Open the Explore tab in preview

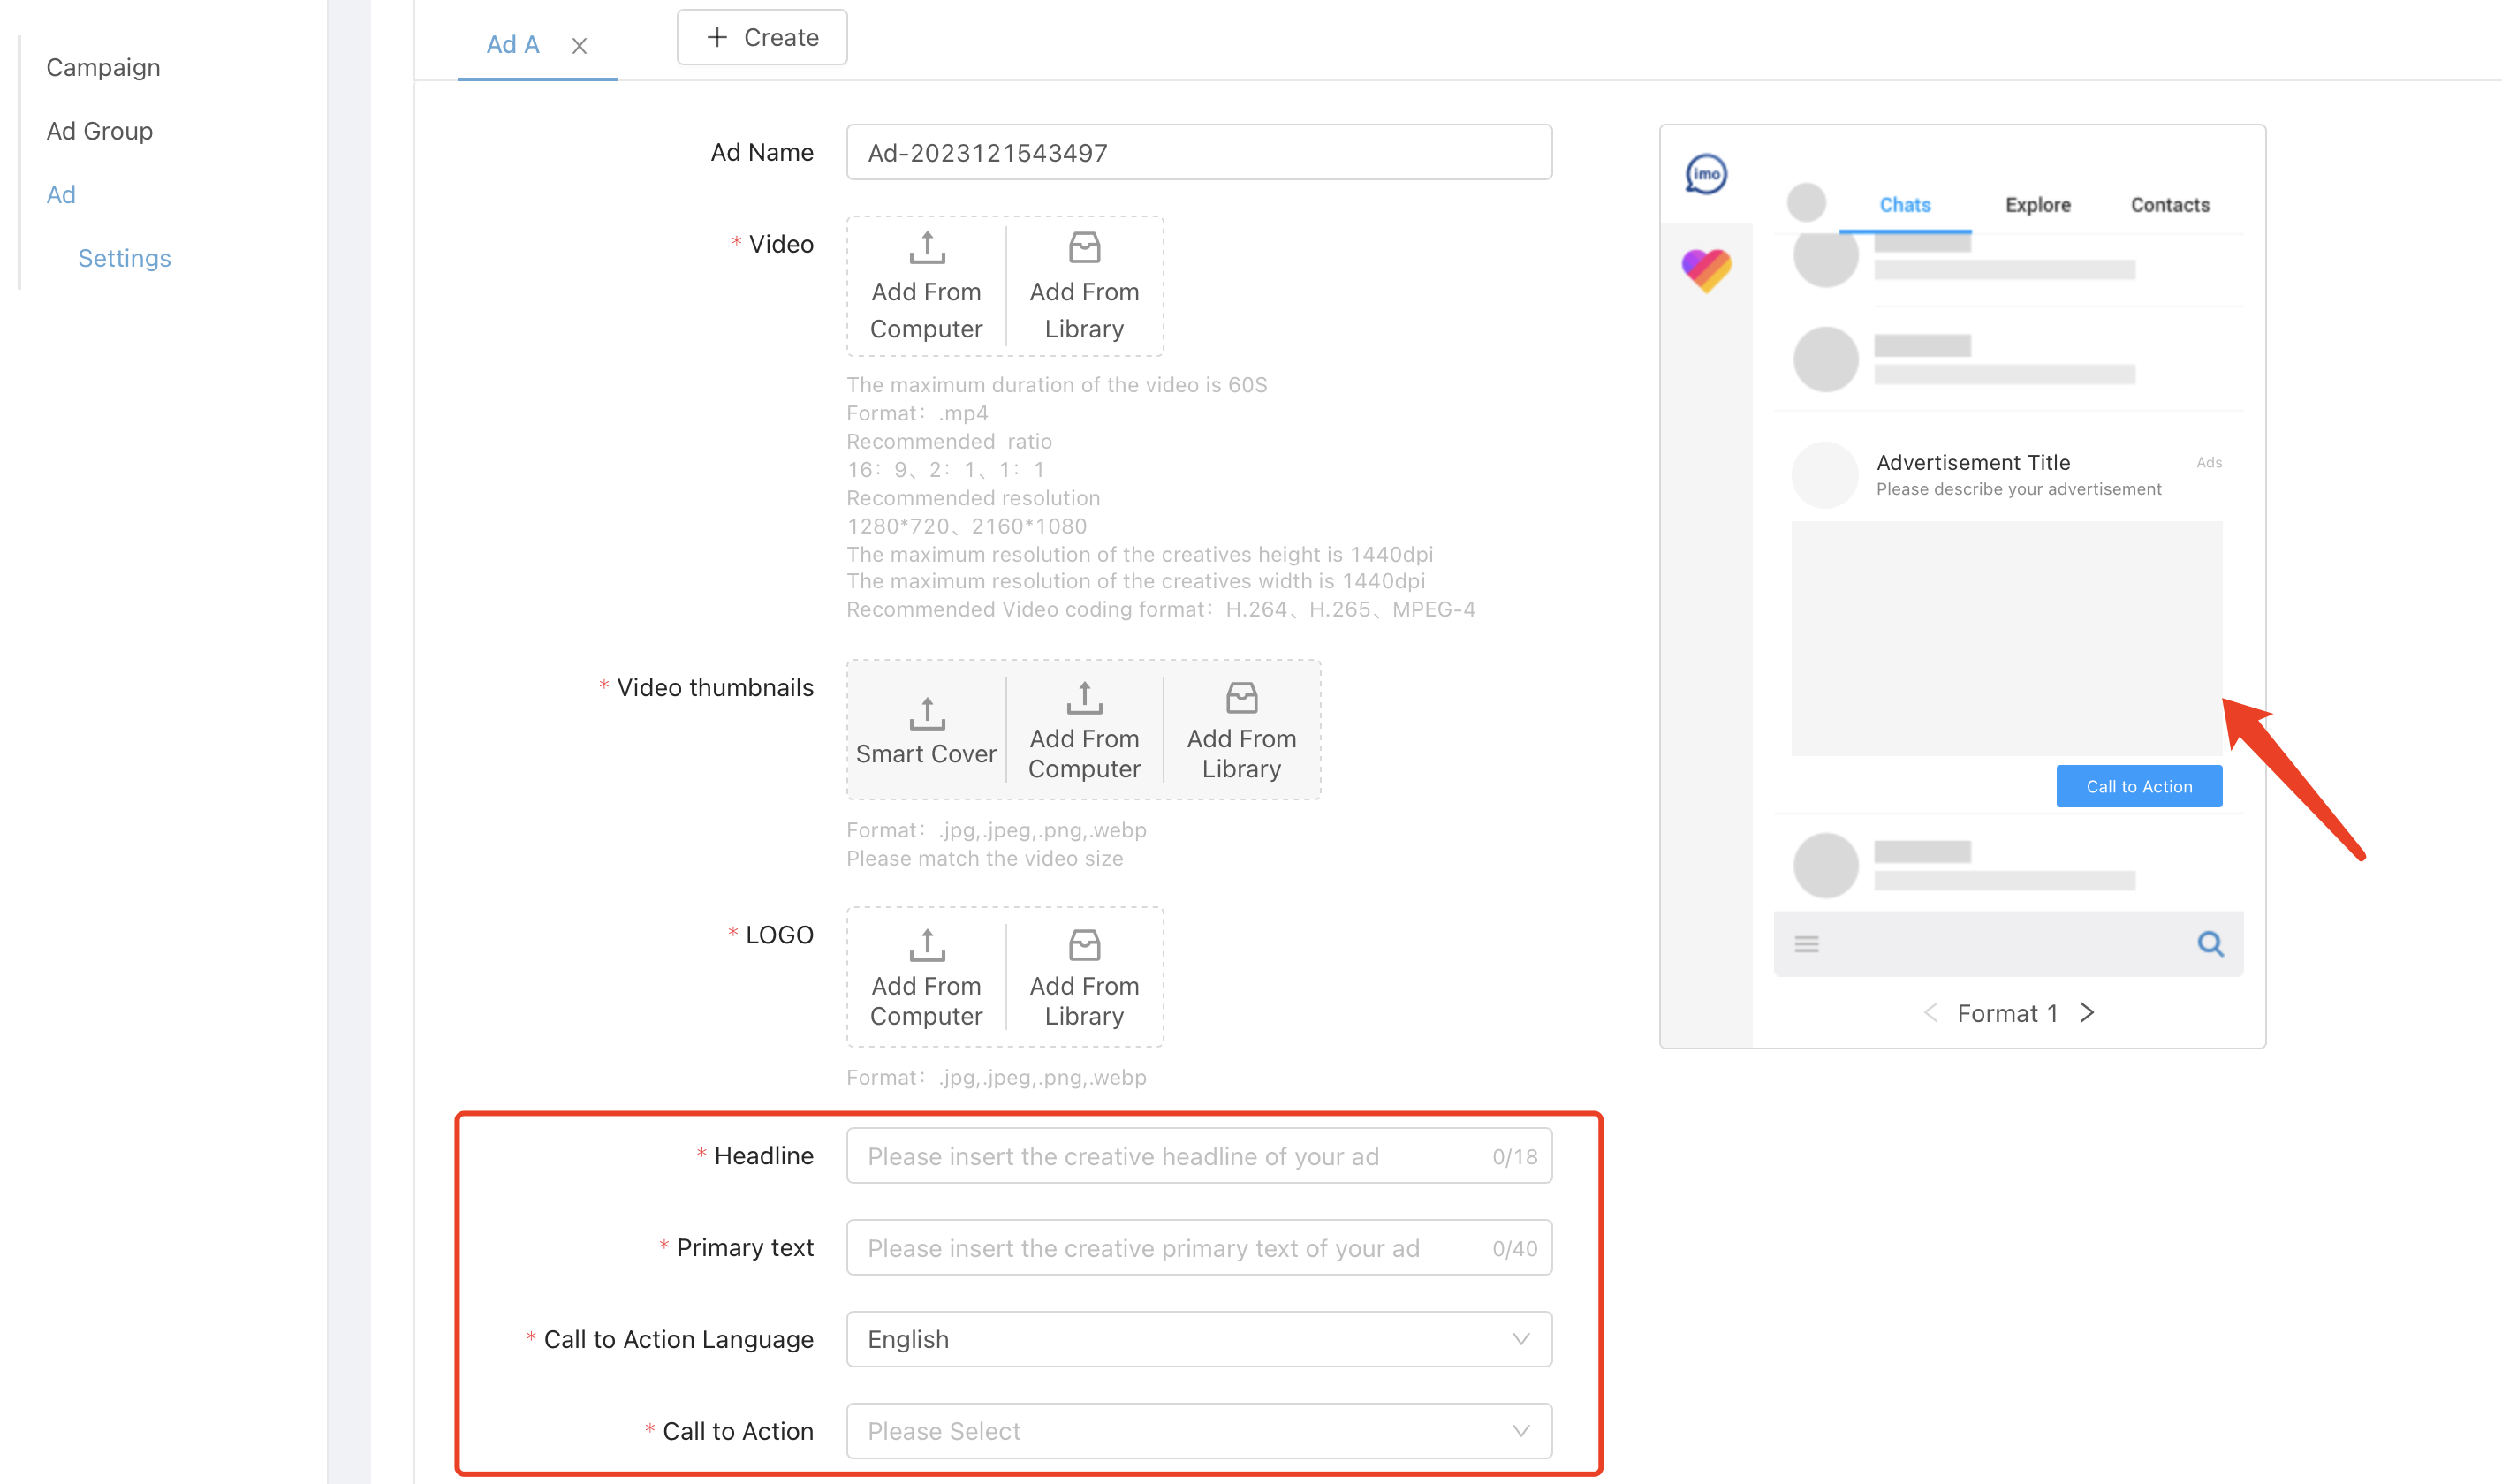tap(2037, 205)
